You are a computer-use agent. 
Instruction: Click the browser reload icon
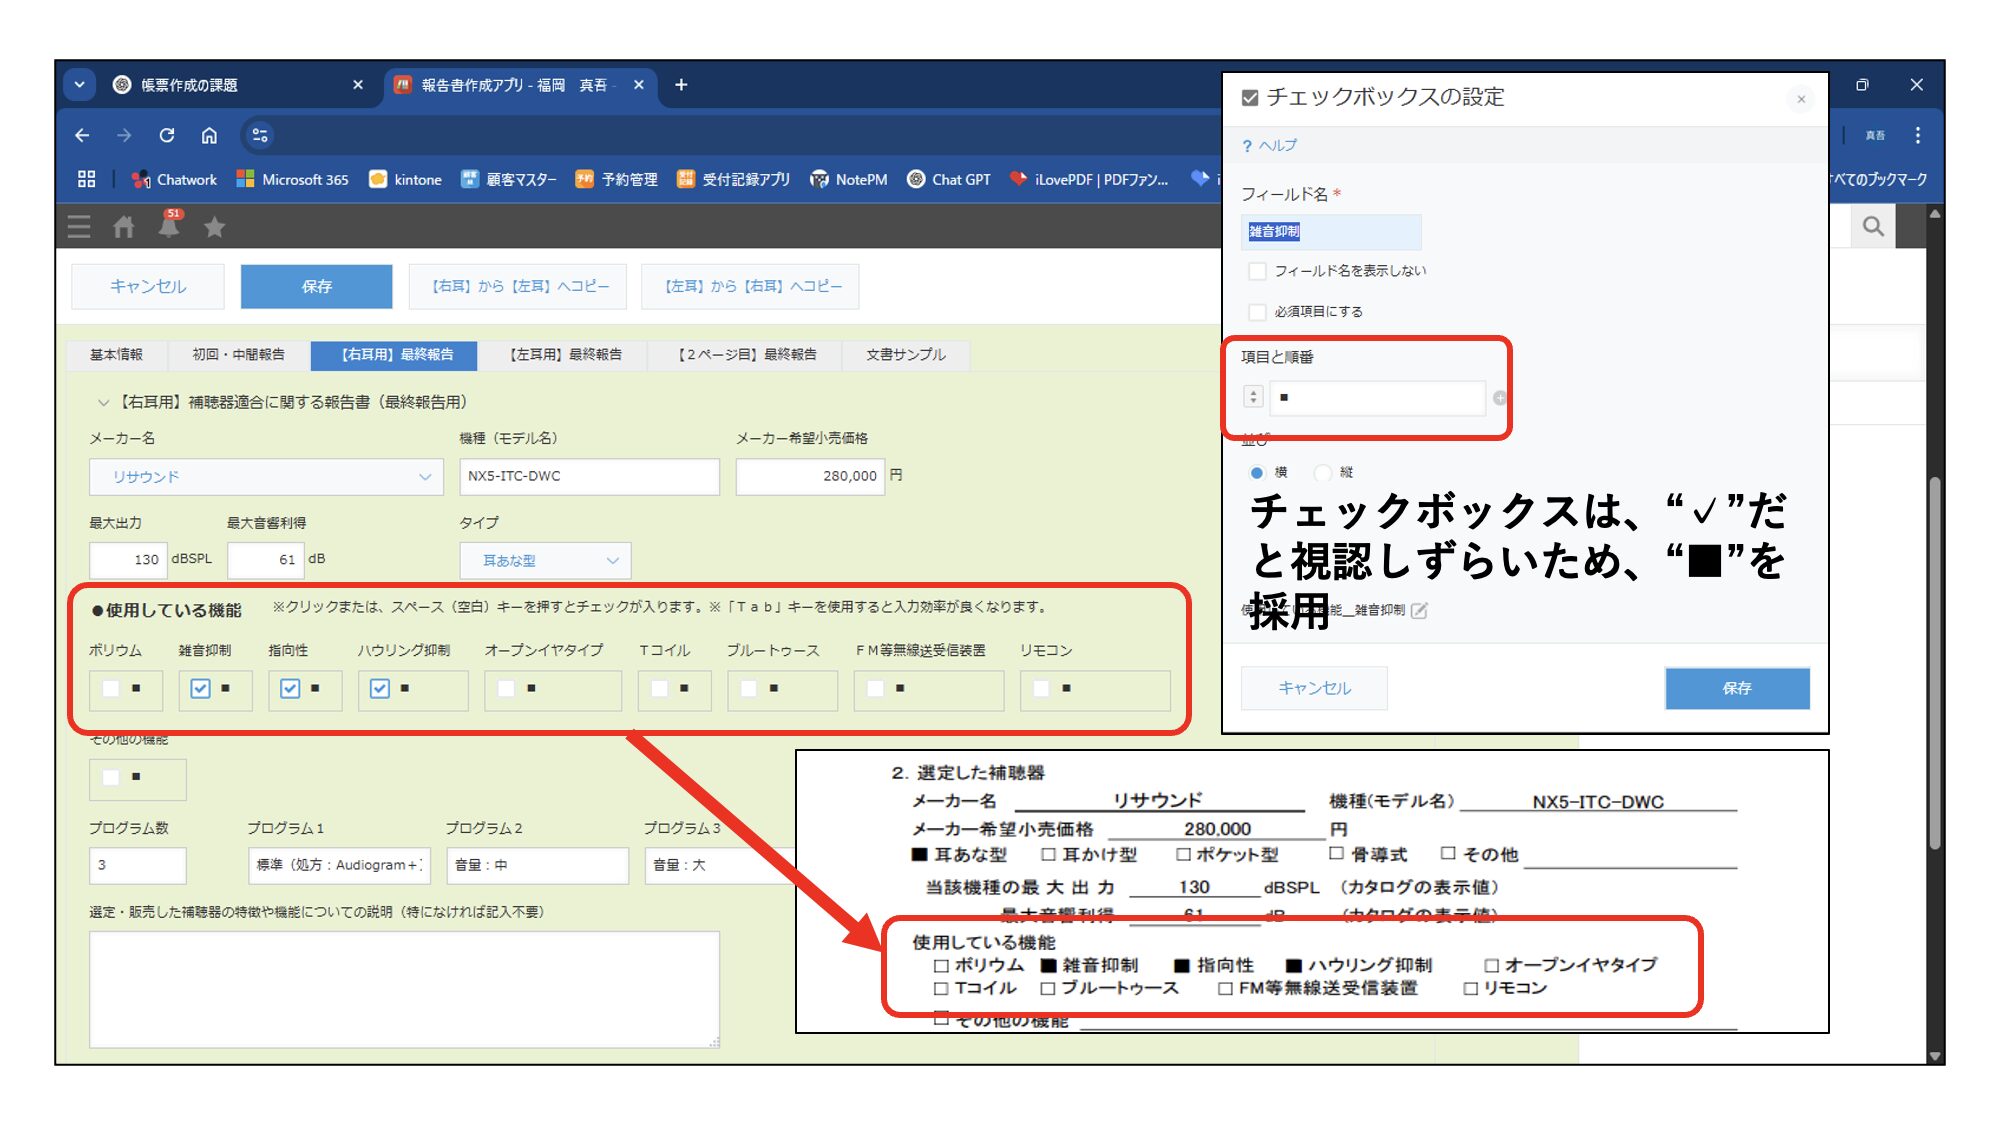tap(167, 135)
